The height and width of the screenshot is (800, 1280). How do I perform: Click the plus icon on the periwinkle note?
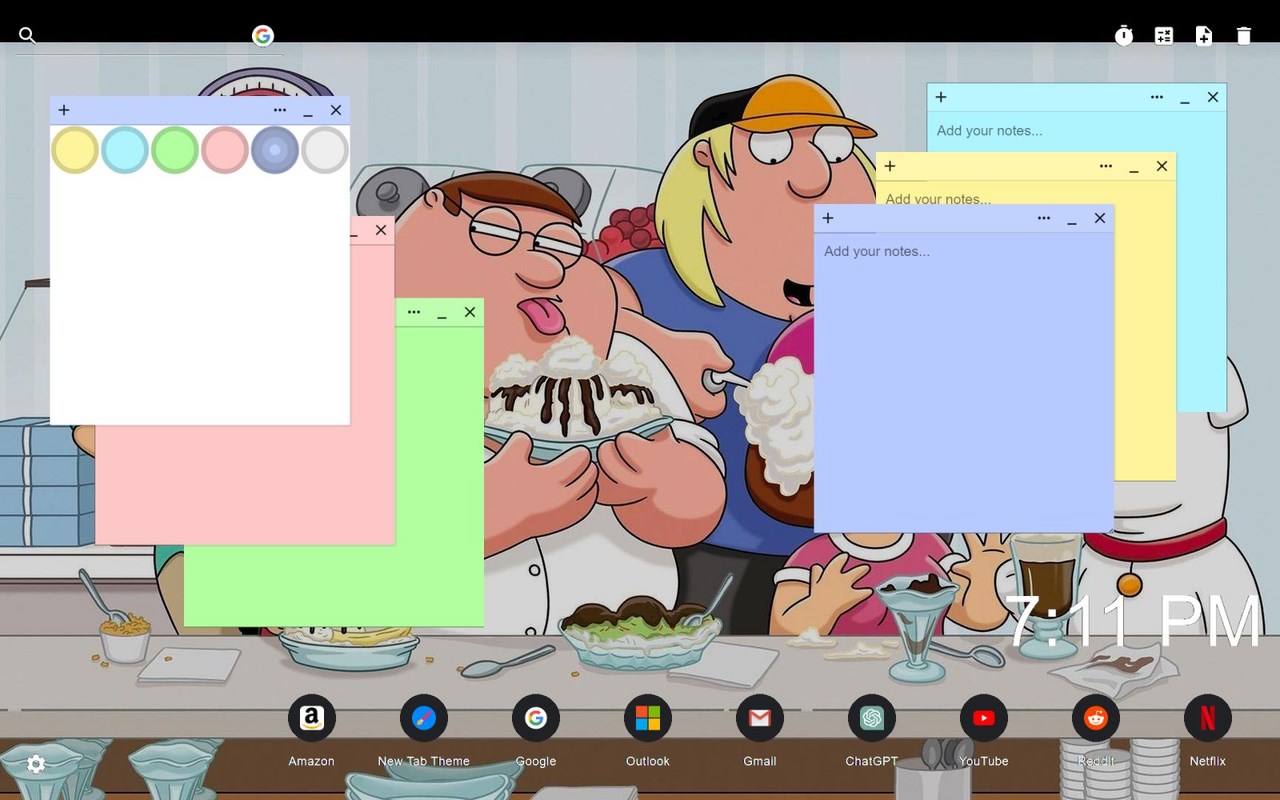[x=828, y=218]
